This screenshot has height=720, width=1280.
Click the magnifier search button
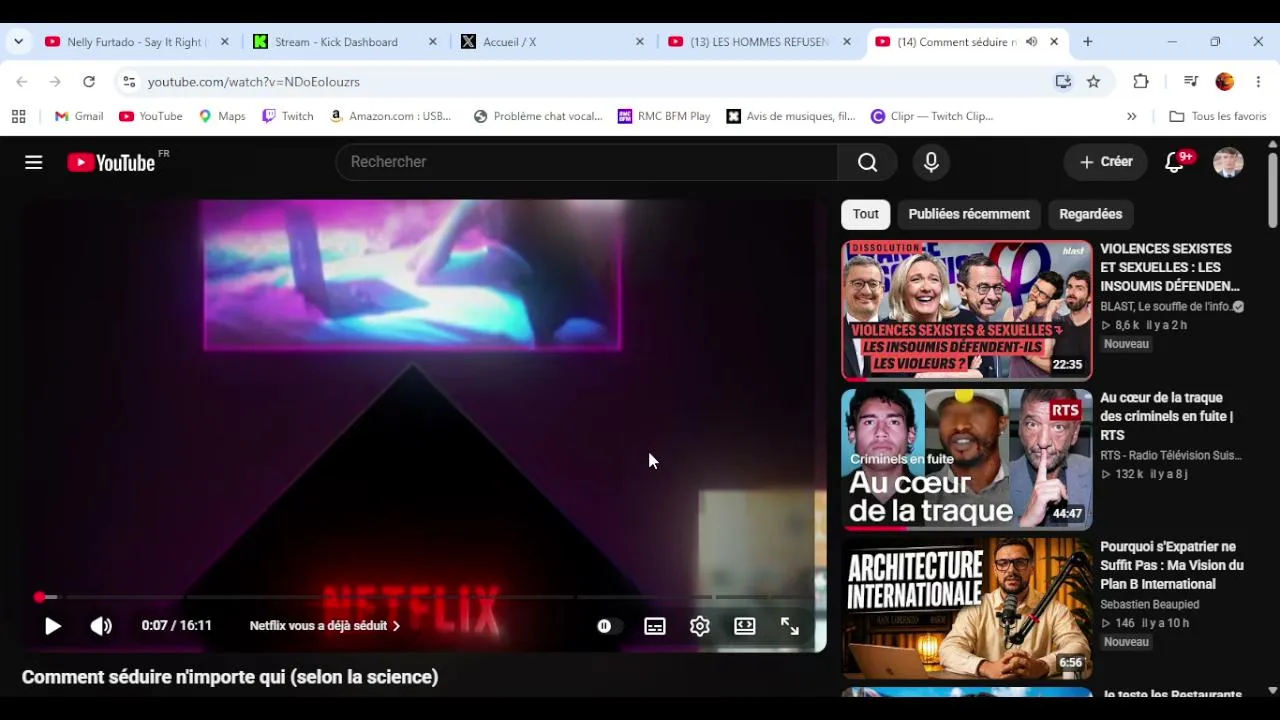867,162
